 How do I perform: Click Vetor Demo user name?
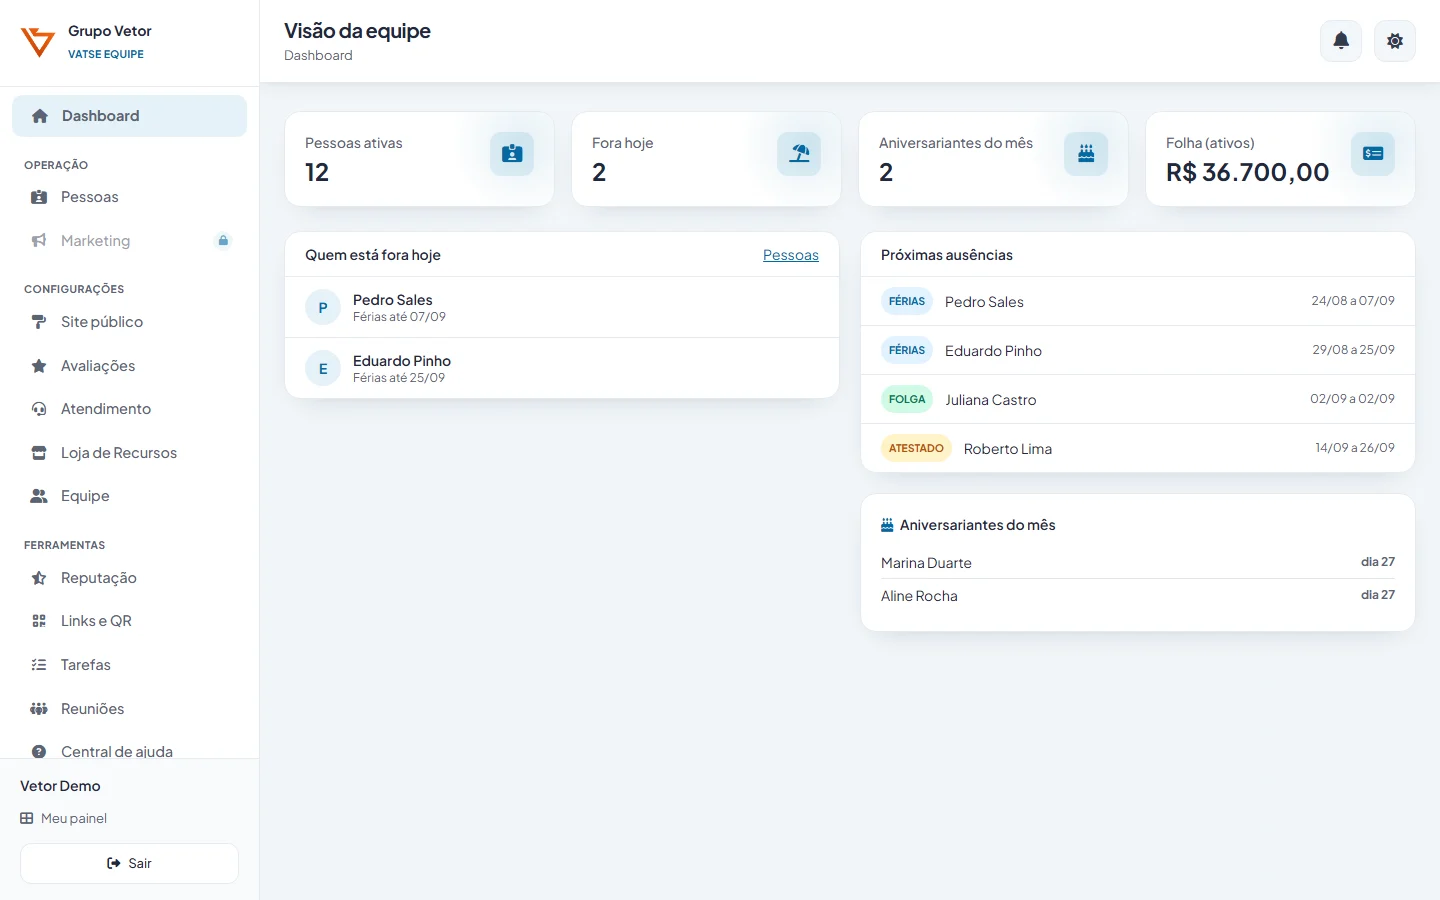60,786
